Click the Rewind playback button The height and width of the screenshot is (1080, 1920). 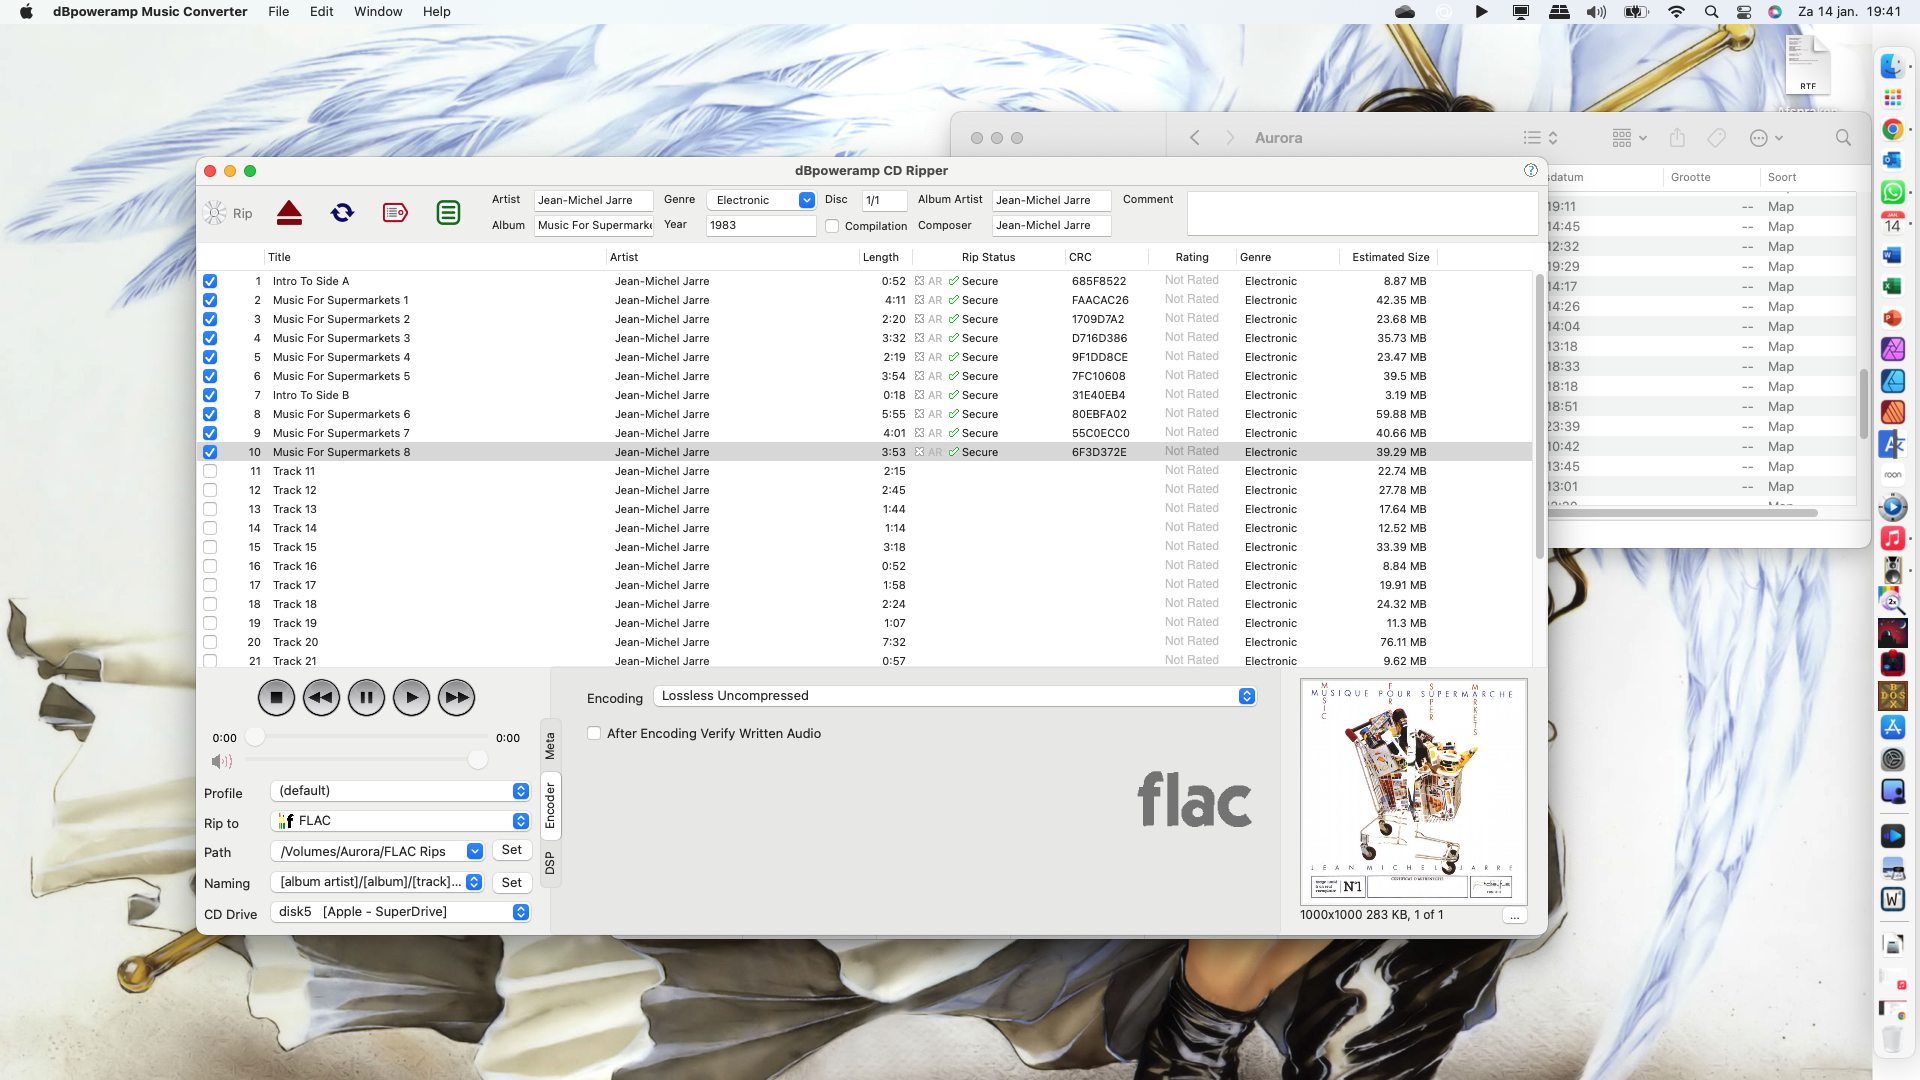[321, 698]
